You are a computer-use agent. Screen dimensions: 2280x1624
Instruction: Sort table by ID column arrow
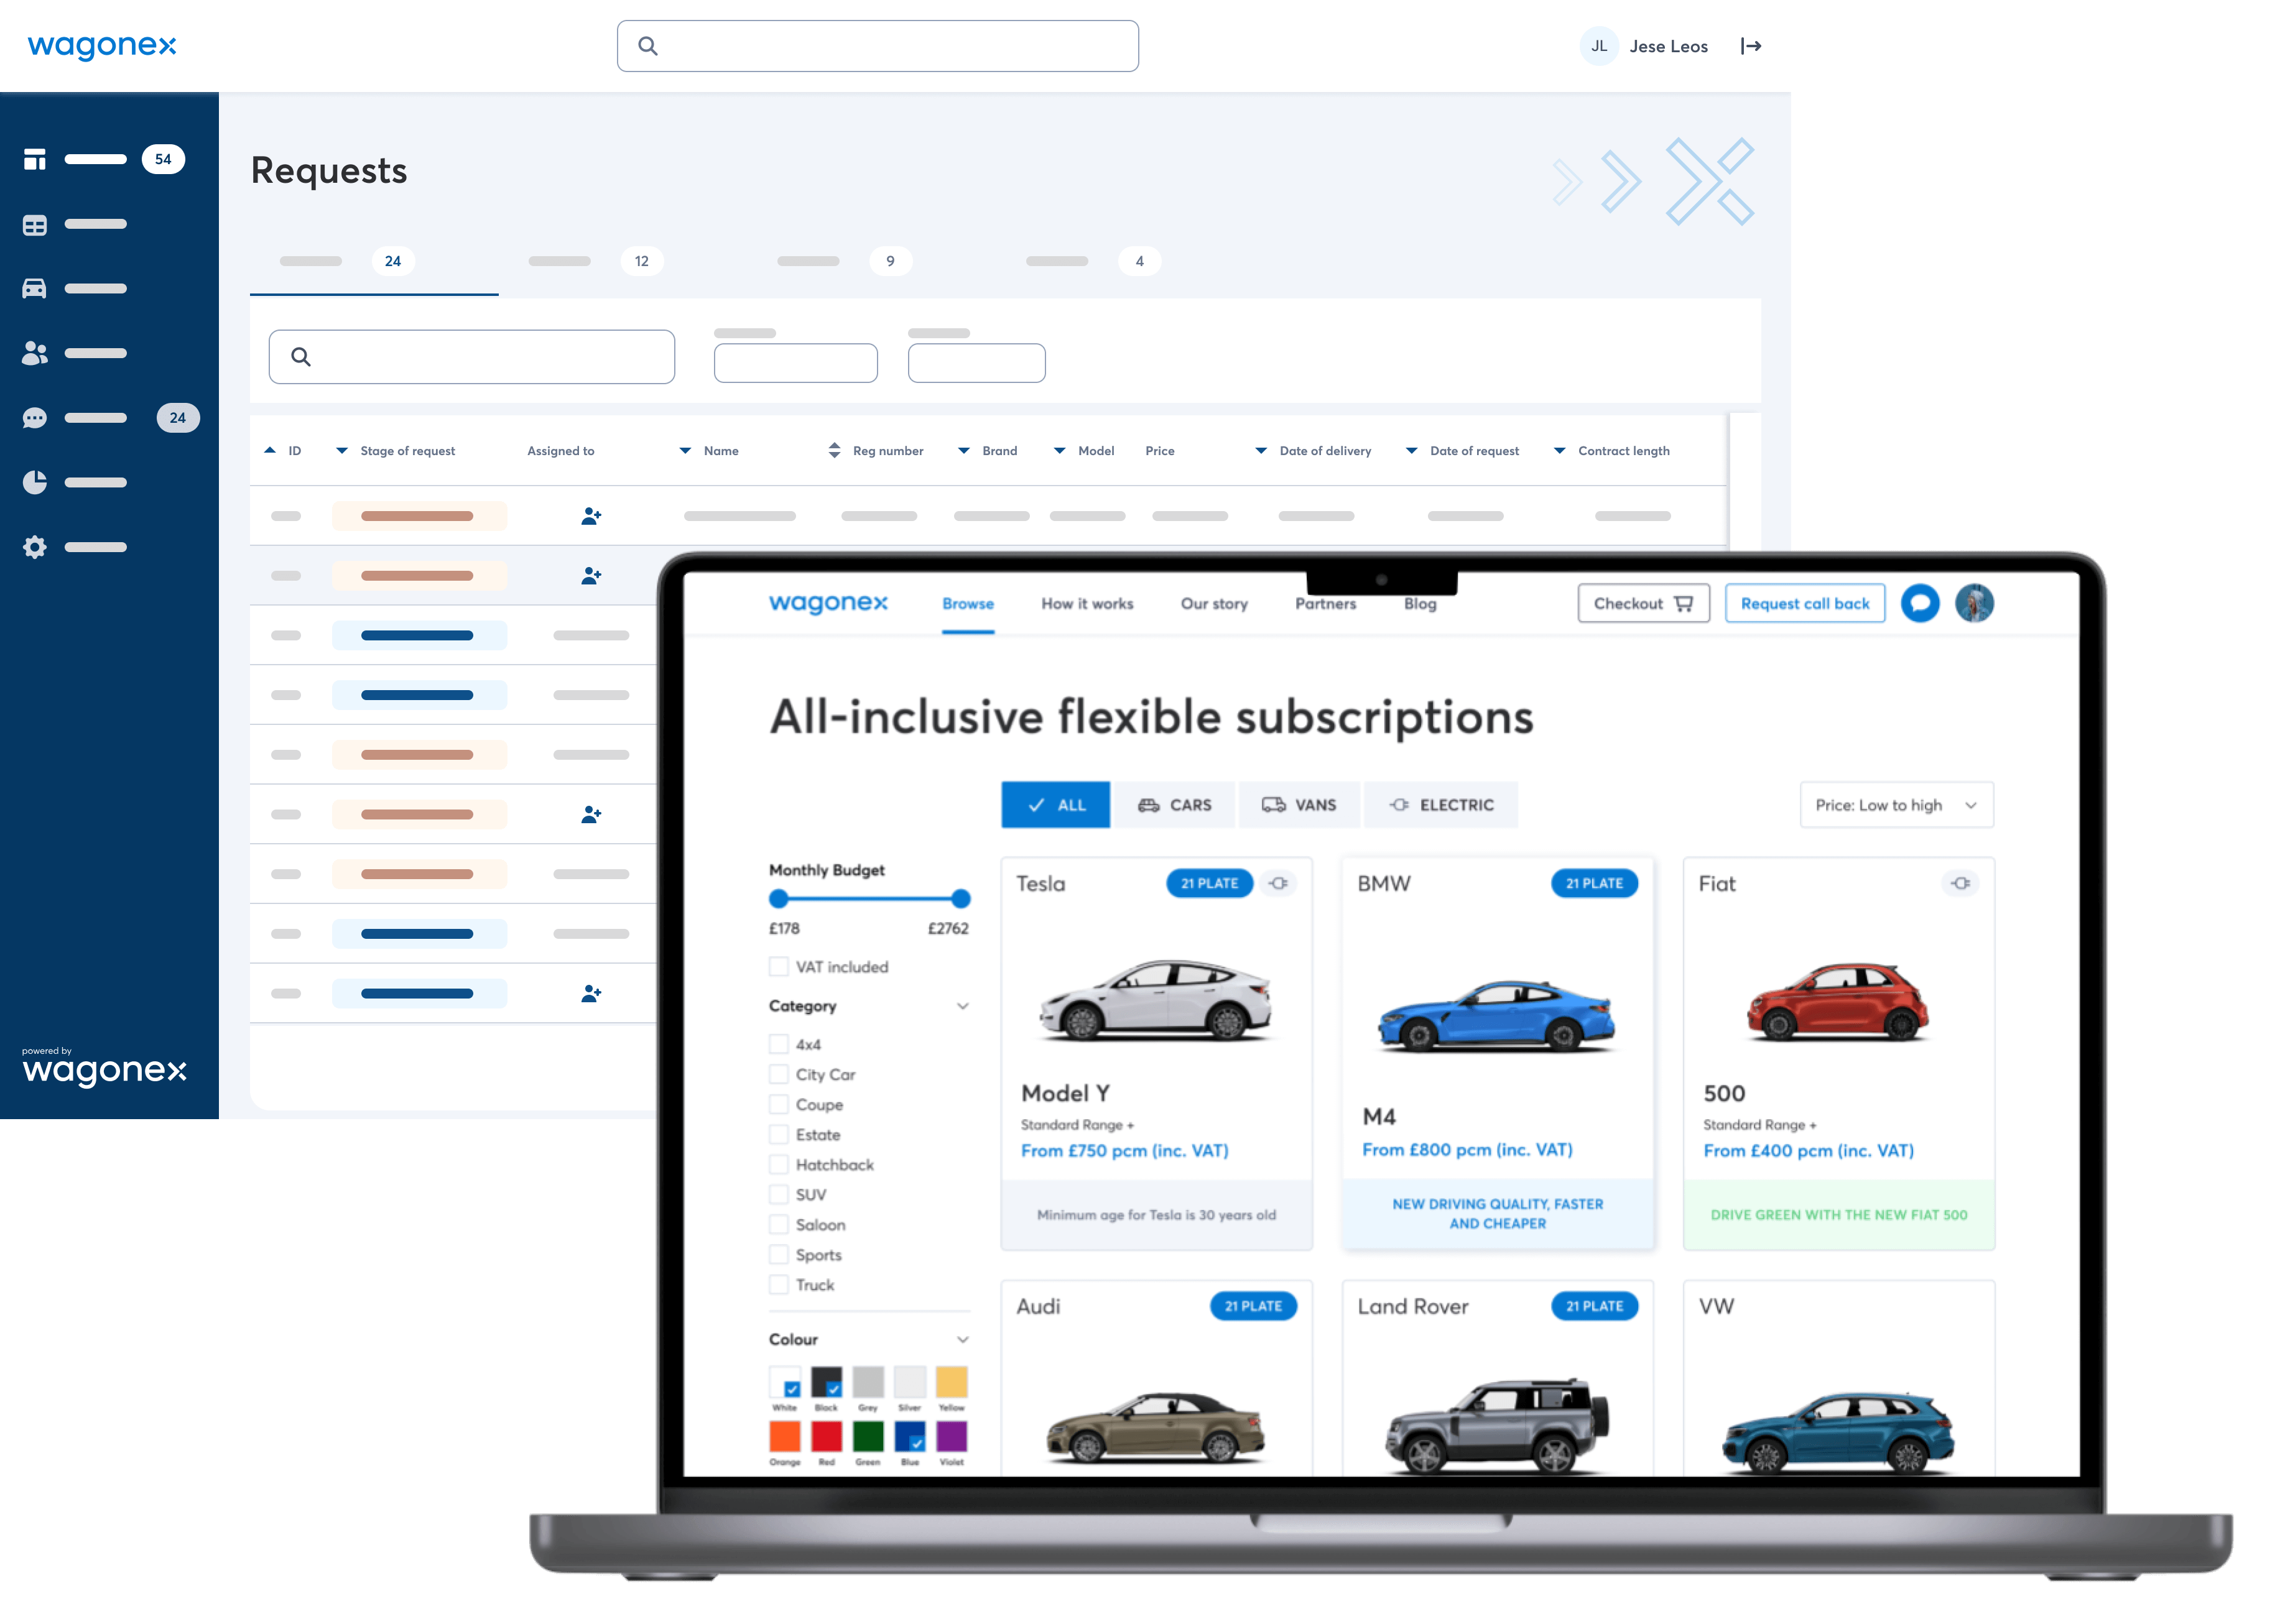coord(270,450)
